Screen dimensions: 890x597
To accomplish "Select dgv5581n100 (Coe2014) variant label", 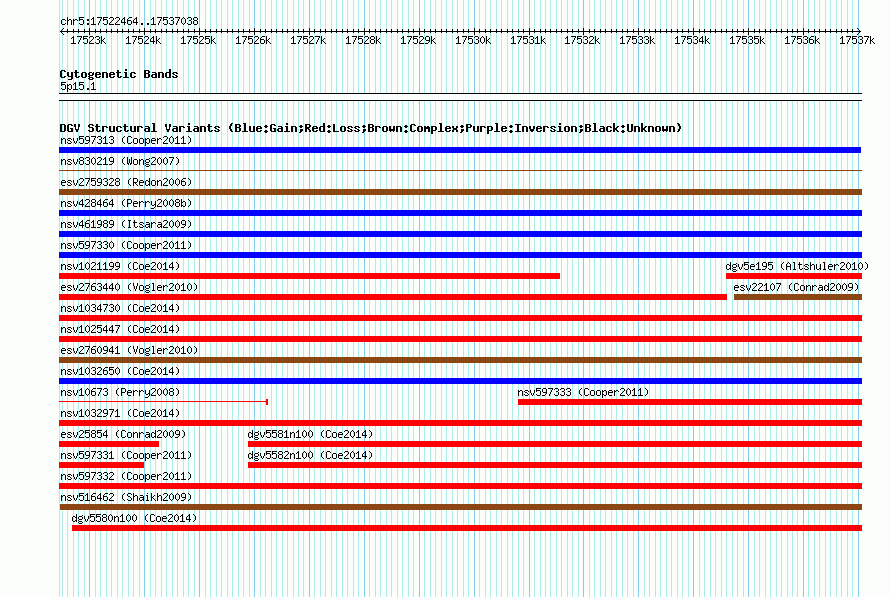I will [x=310, y=434].
